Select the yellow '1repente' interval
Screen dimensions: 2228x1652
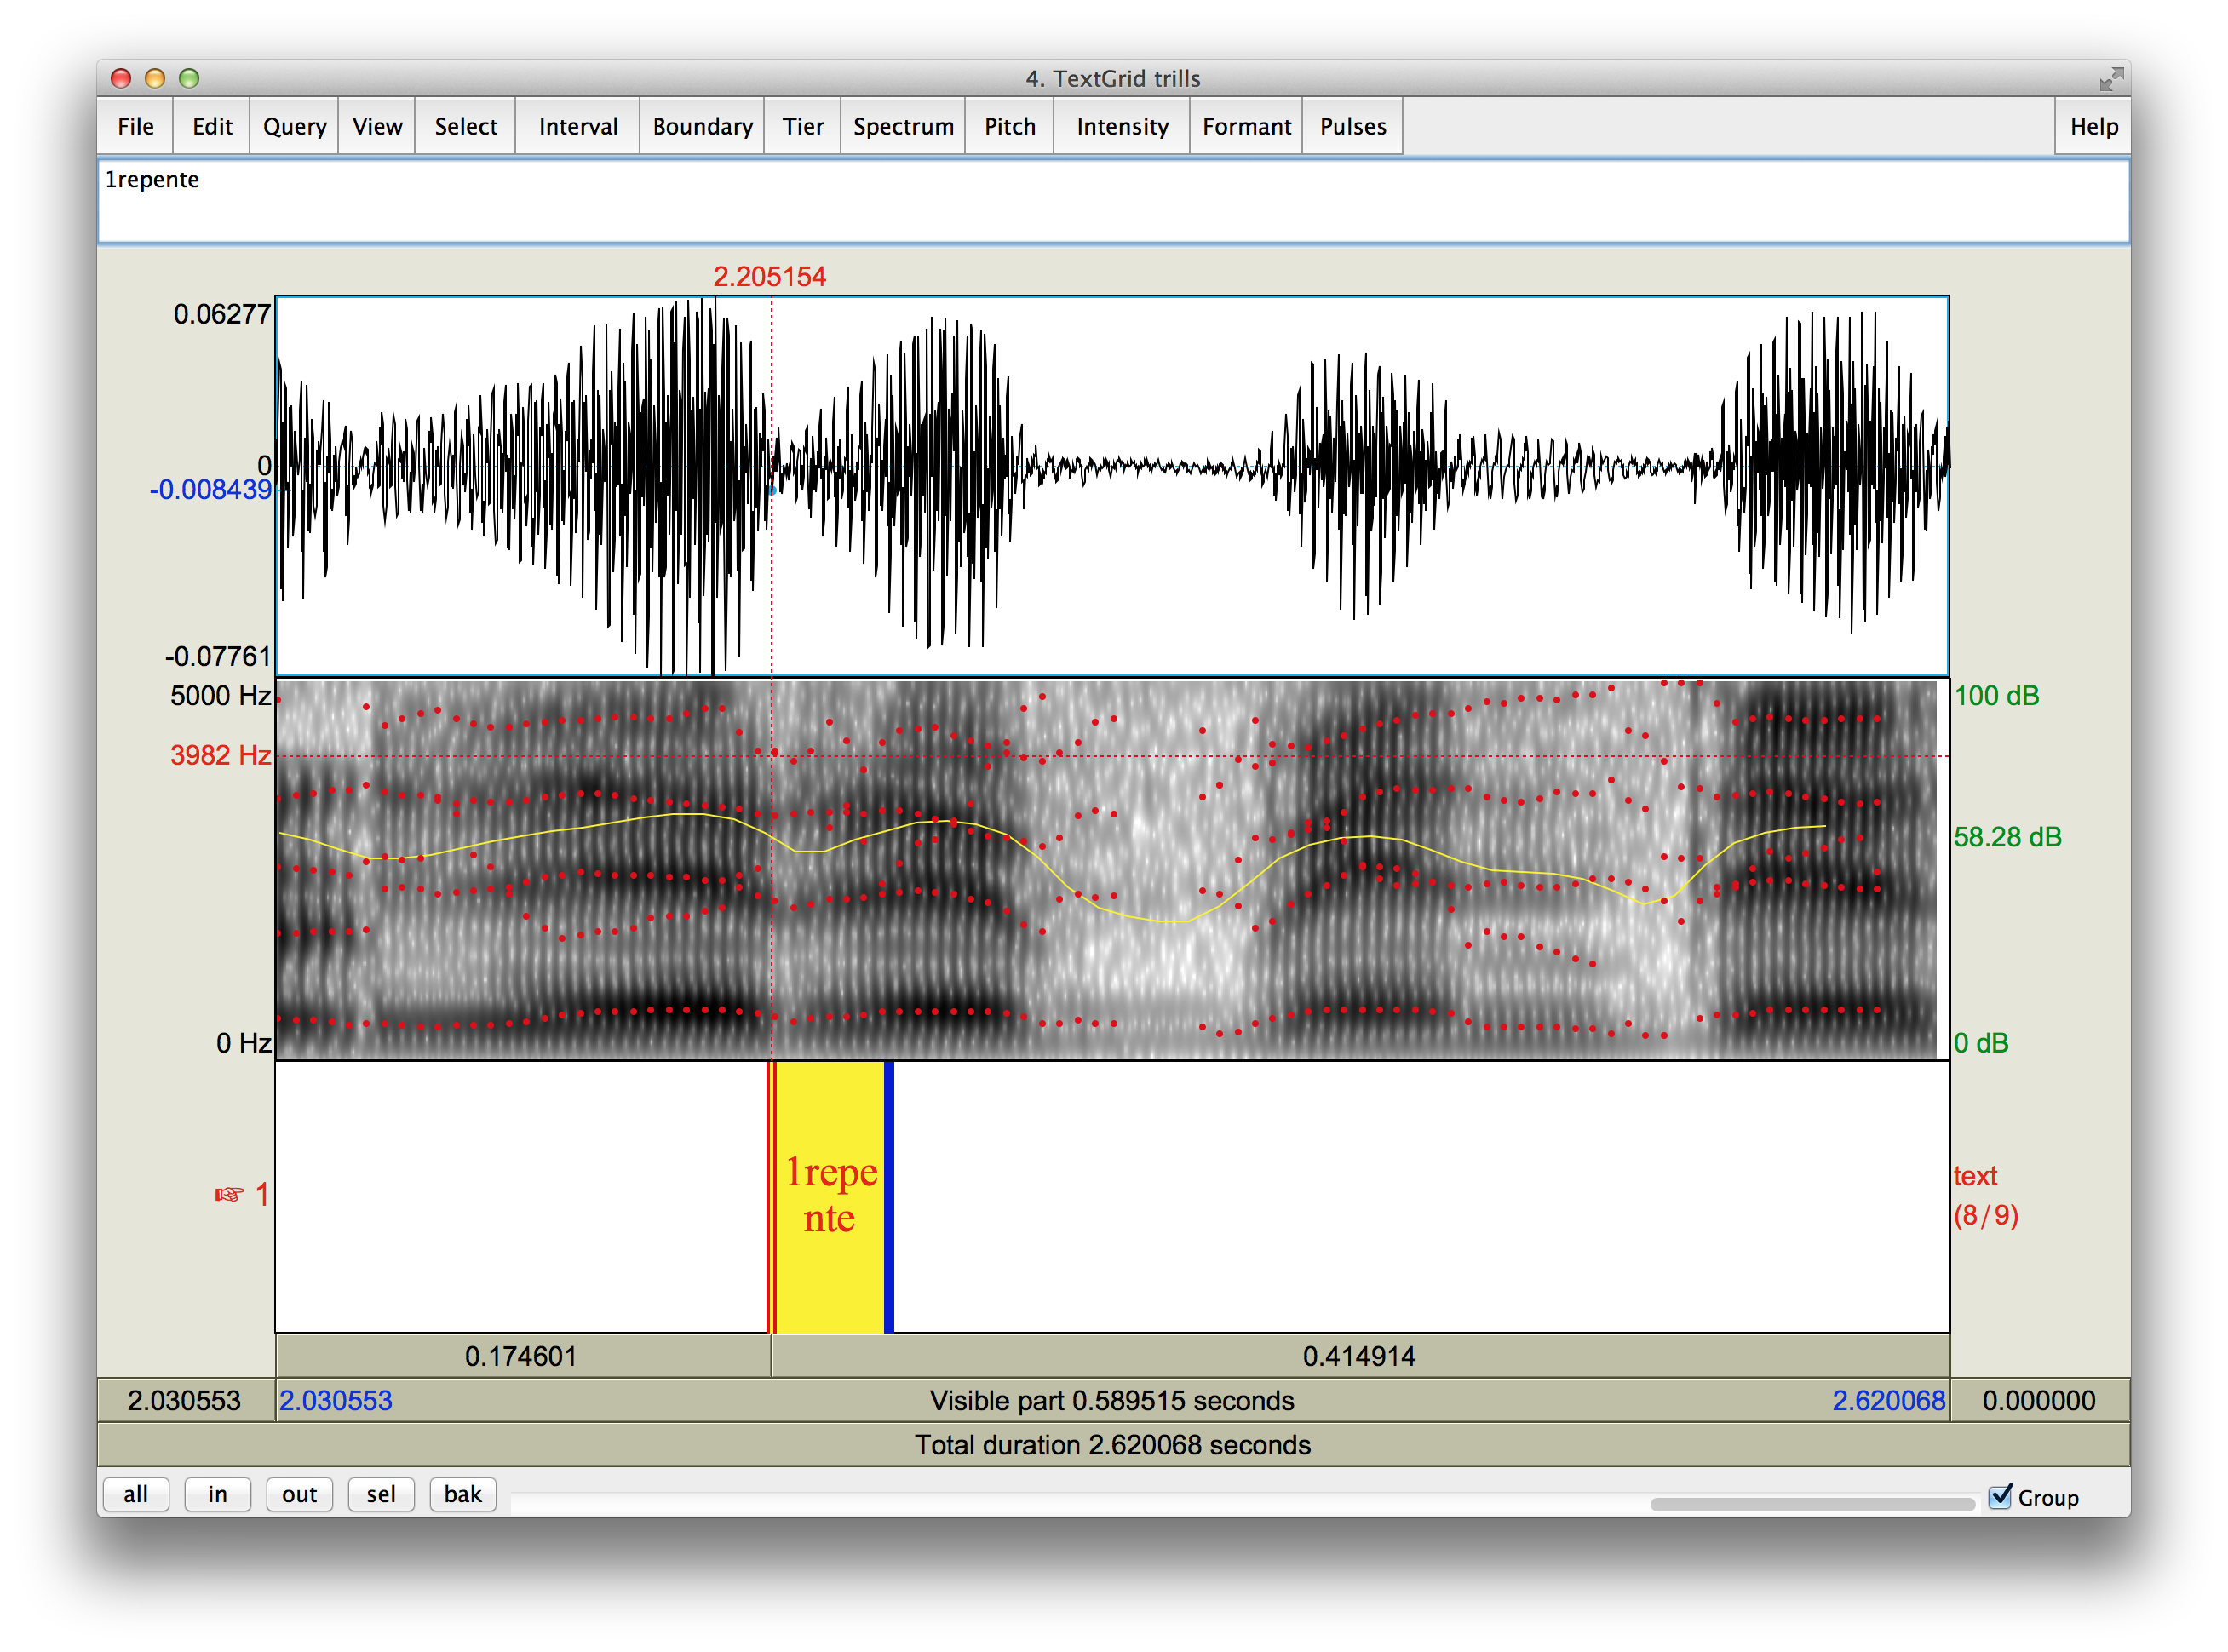[x=830, y=1196]
